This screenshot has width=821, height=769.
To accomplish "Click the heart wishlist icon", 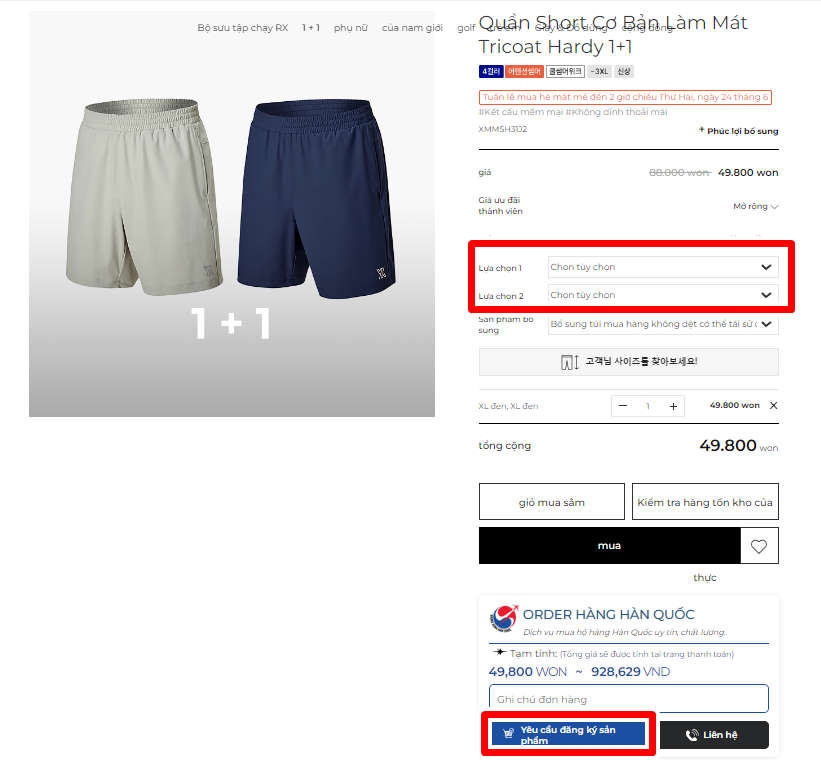I will tap(759, 546).
